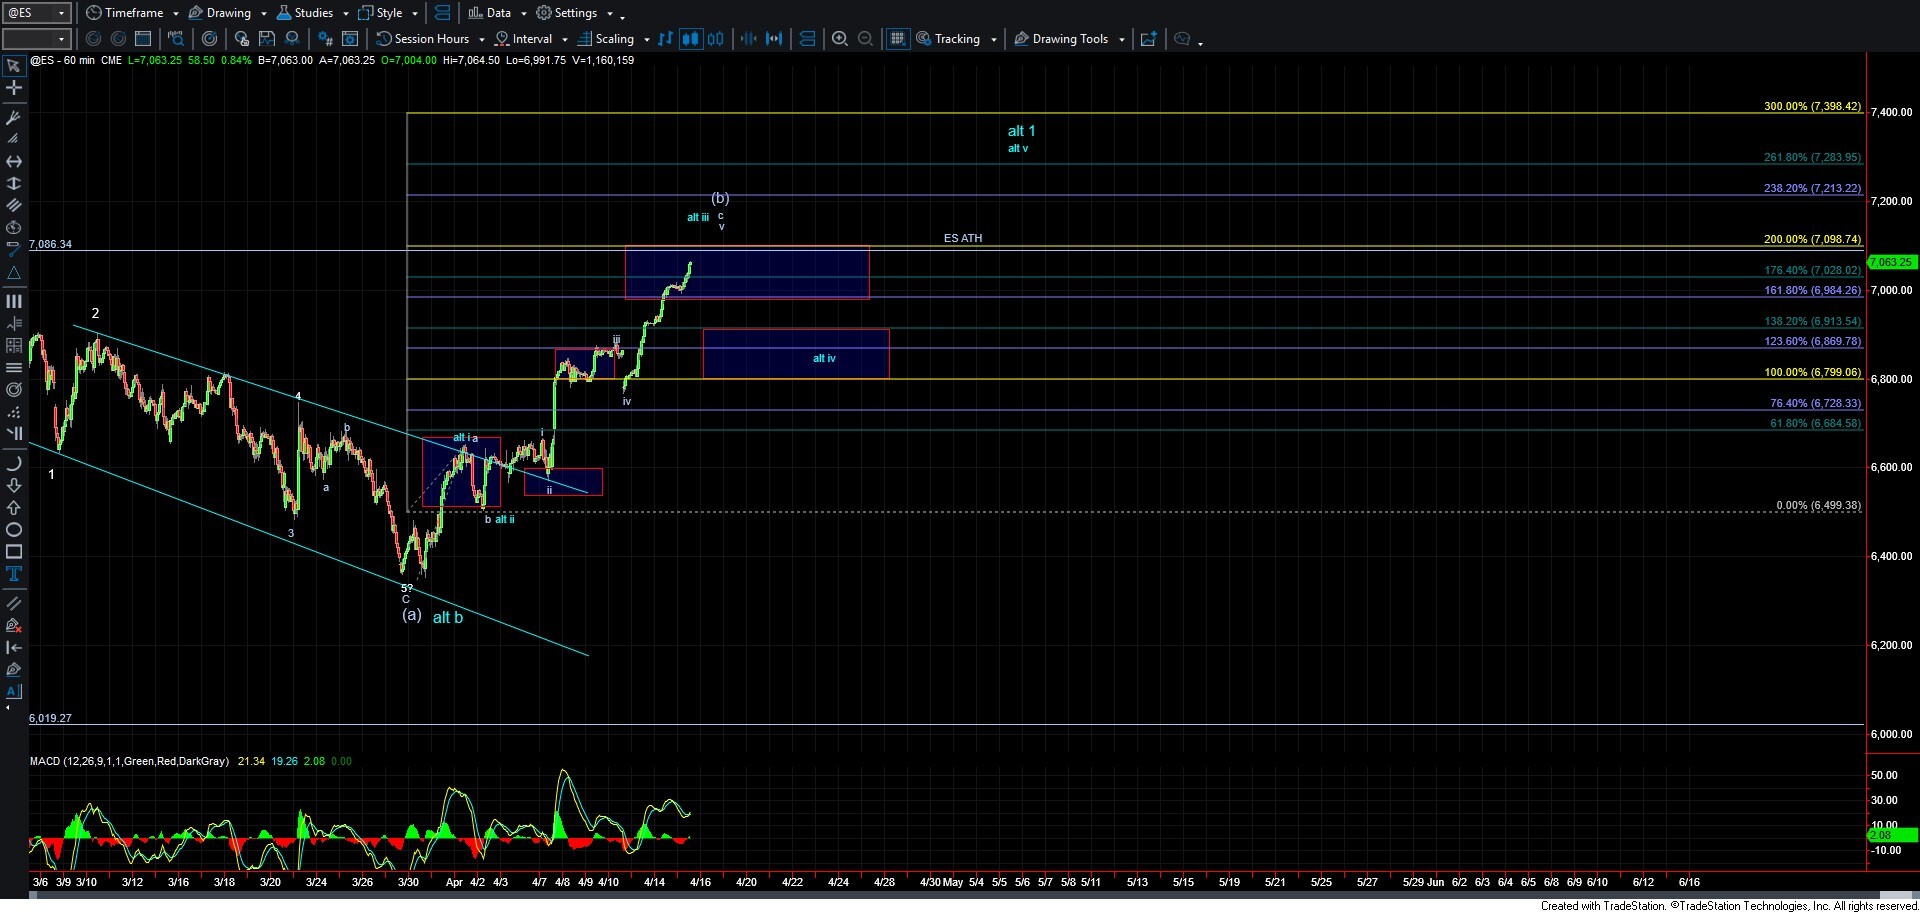Click the zoom out magnifier icon
The width and height of the screenshot is (1920, 912).
866,39
